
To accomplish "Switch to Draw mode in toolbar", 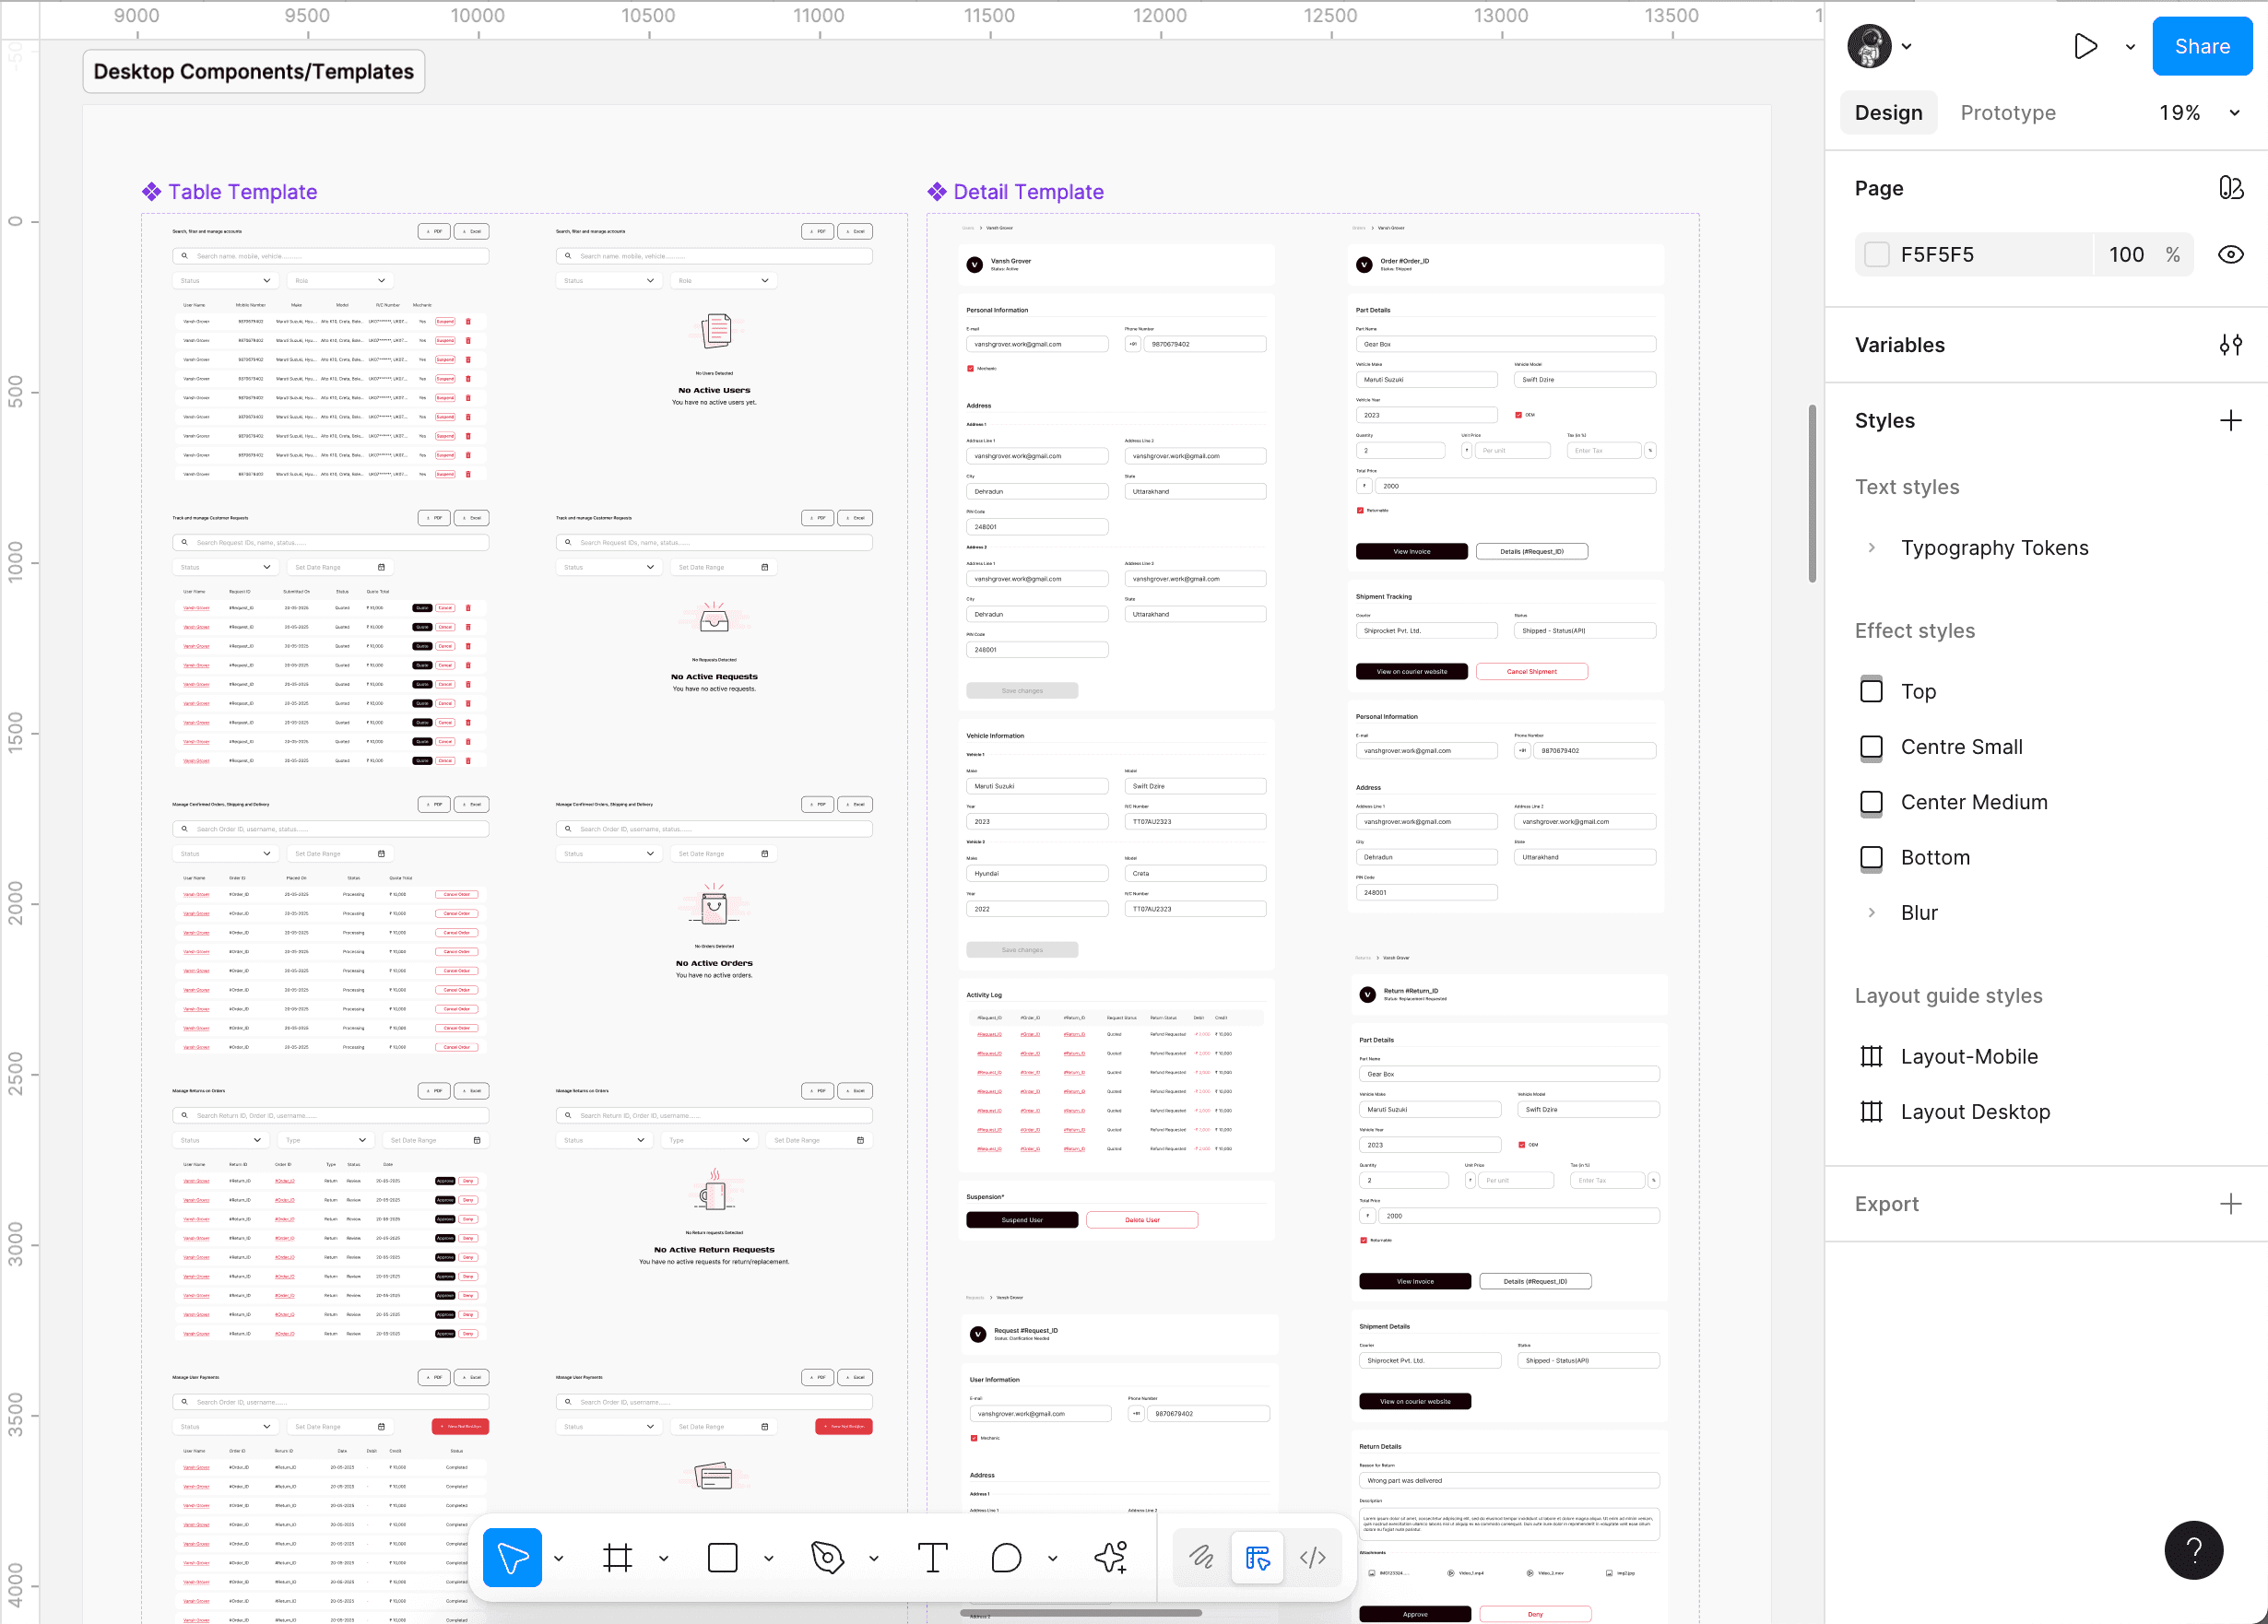I will 1201,1557.
